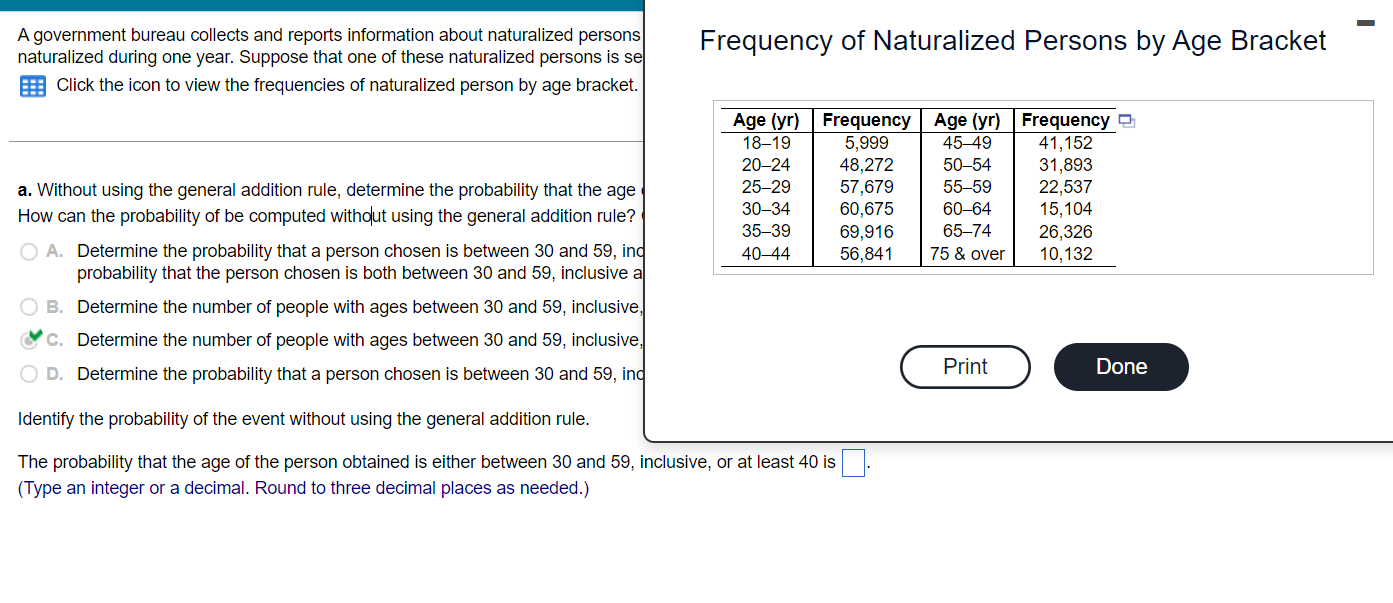The height and width of the screenshot is (603, 1393).
Task: Focus the probability answer input box
Action: (853, 463)
